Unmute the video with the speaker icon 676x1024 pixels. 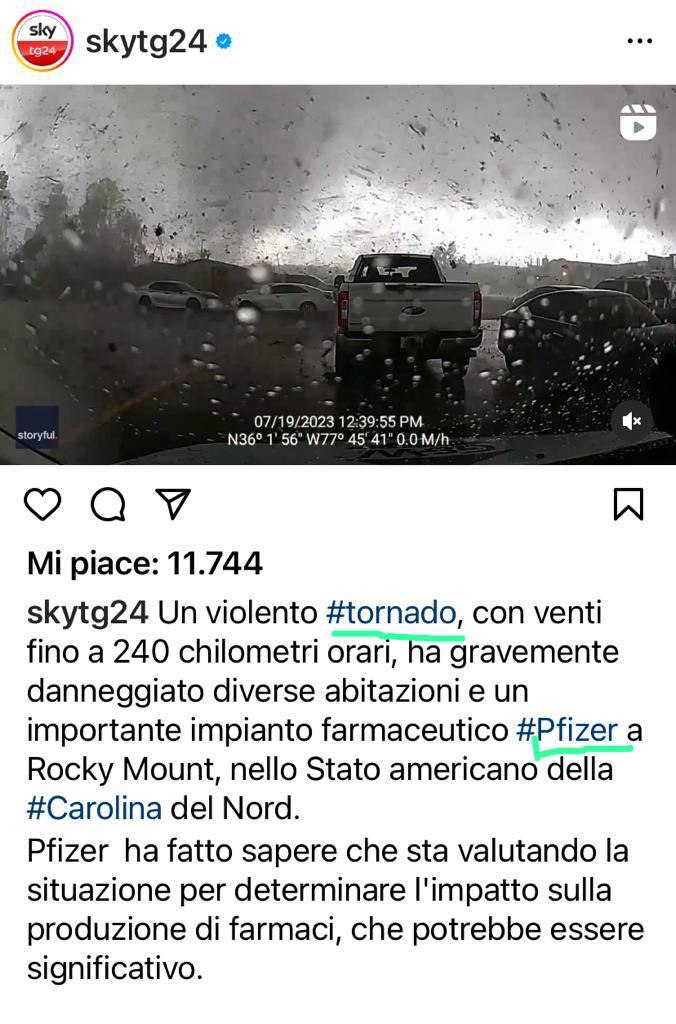click(x=632, y=421)
